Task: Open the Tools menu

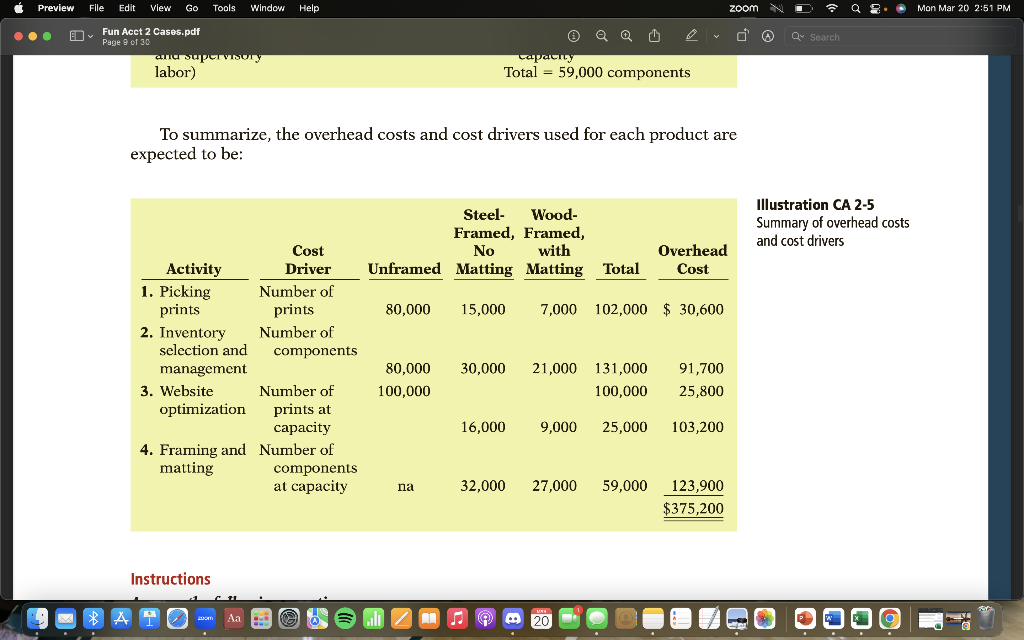Action: coord(224,8)
